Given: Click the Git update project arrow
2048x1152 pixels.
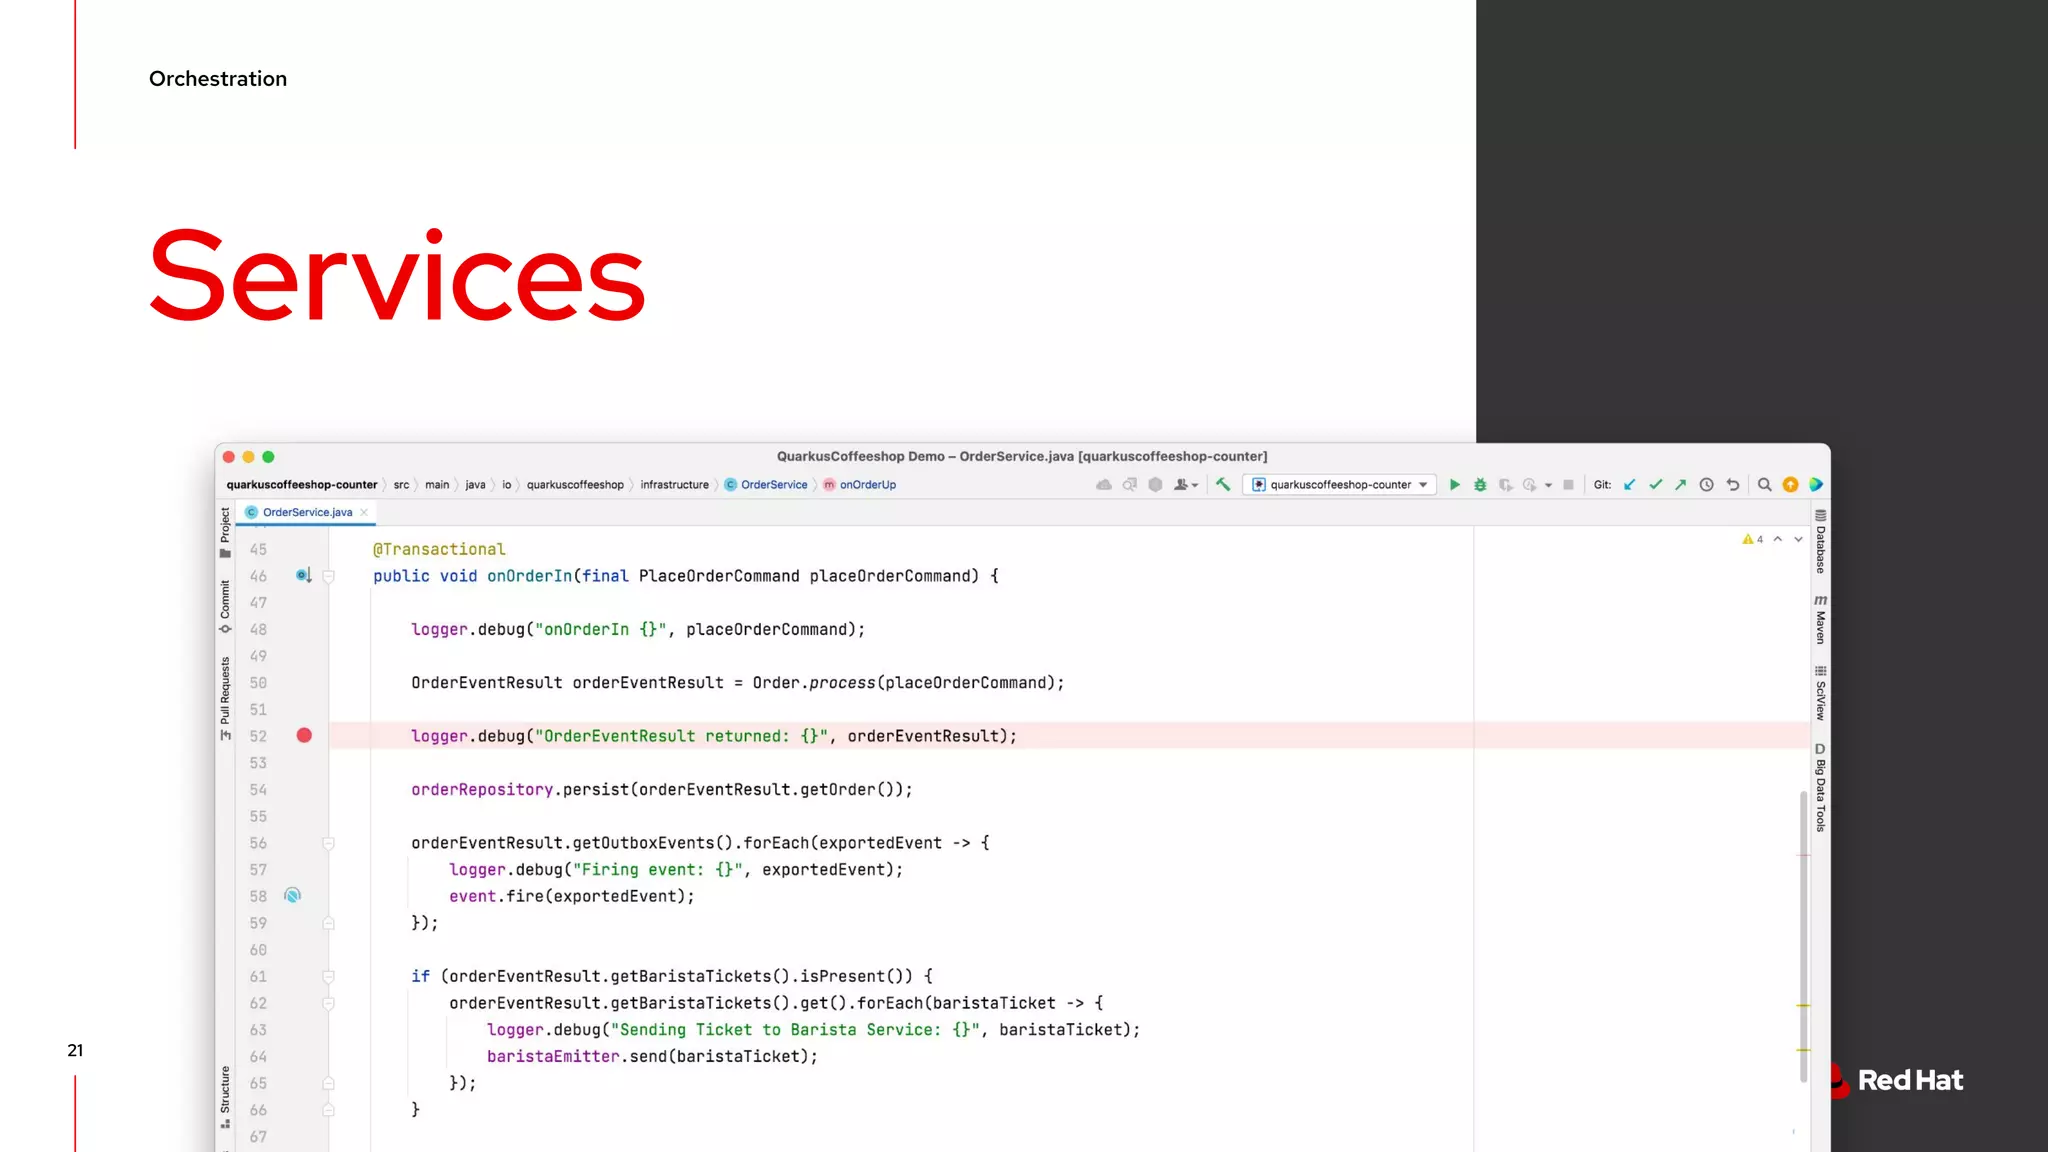Looking at the screenshot, I should pos(1630,485).
